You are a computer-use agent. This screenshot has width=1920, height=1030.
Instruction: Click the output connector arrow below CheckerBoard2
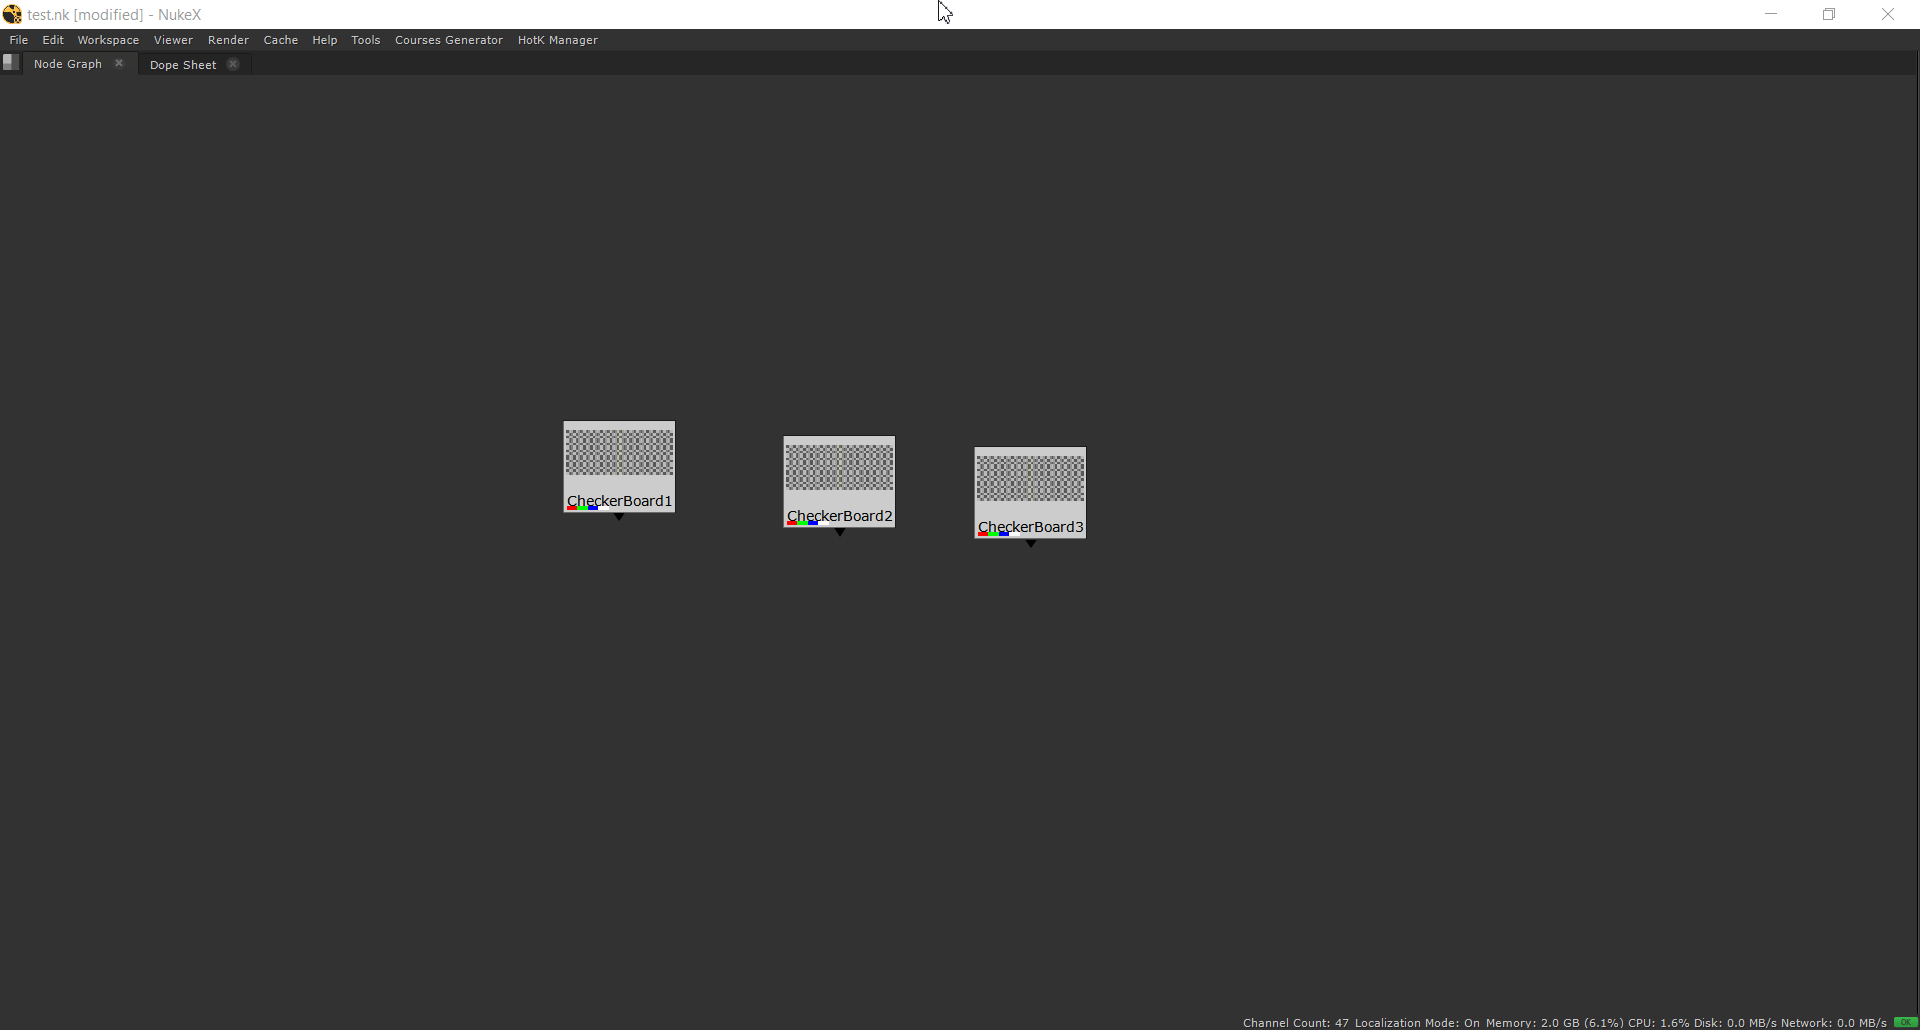tap(839, 533)
